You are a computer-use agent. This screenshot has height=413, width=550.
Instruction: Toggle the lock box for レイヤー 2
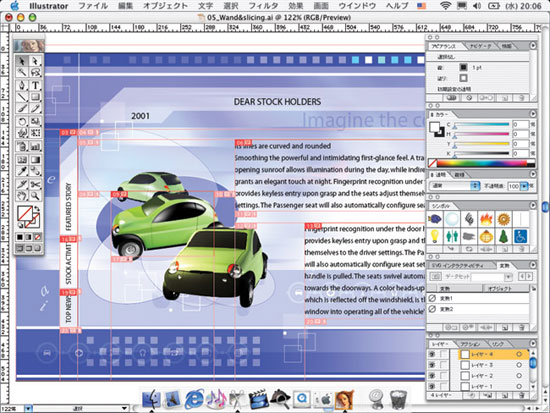(443, 376)
